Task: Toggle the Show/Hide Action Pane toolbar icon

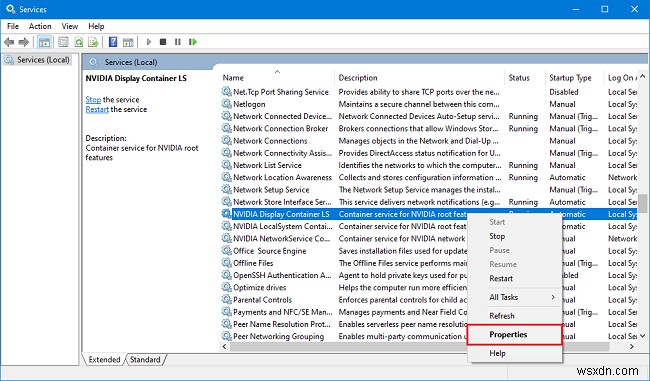Action: [129, 42]
